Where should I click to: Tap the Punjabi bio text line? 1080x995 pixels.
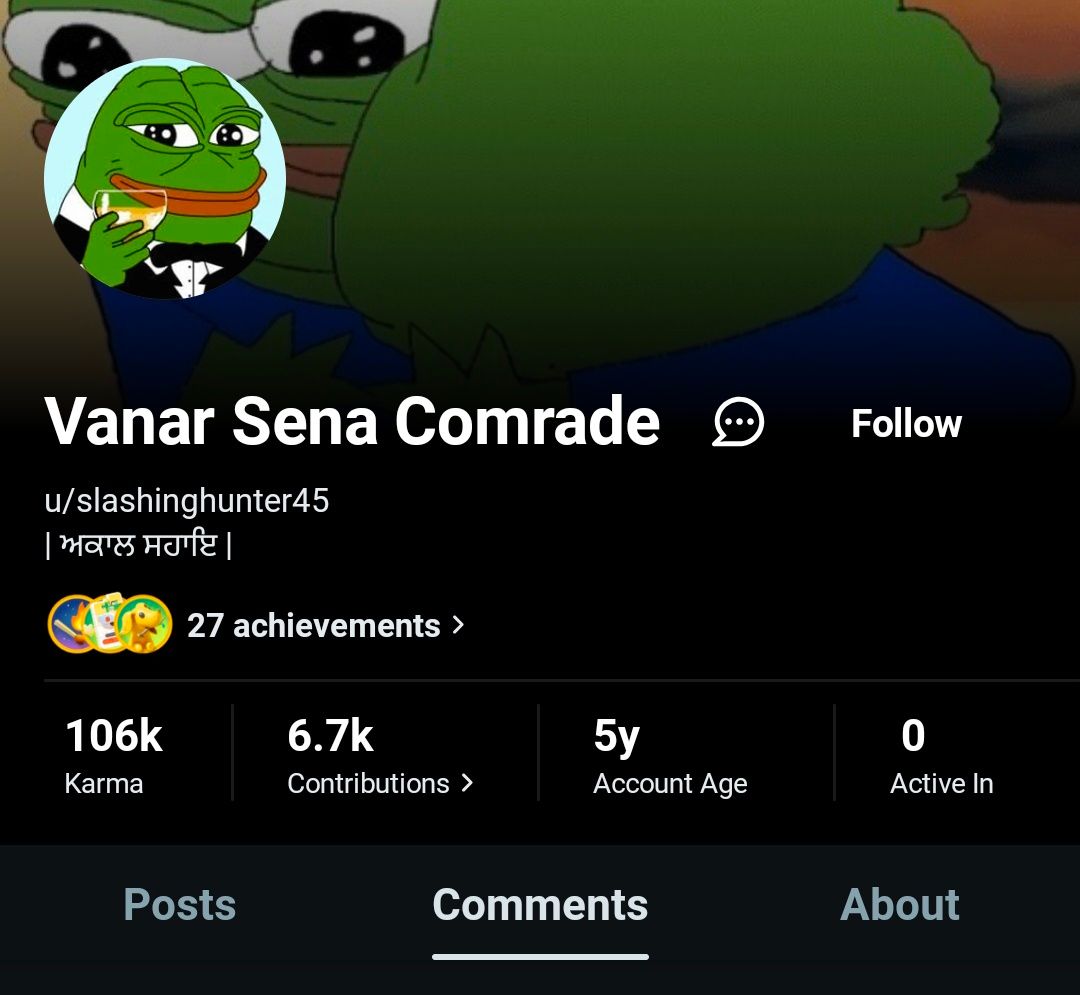pyautogui.click(x=138, y=545)
